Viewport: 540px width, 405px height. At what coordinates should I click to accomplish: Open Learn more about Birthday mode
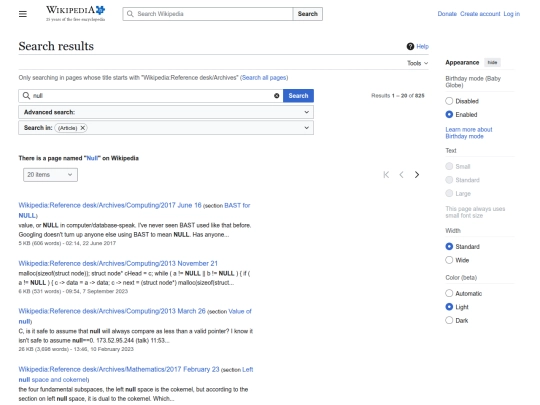pos(469,133)
